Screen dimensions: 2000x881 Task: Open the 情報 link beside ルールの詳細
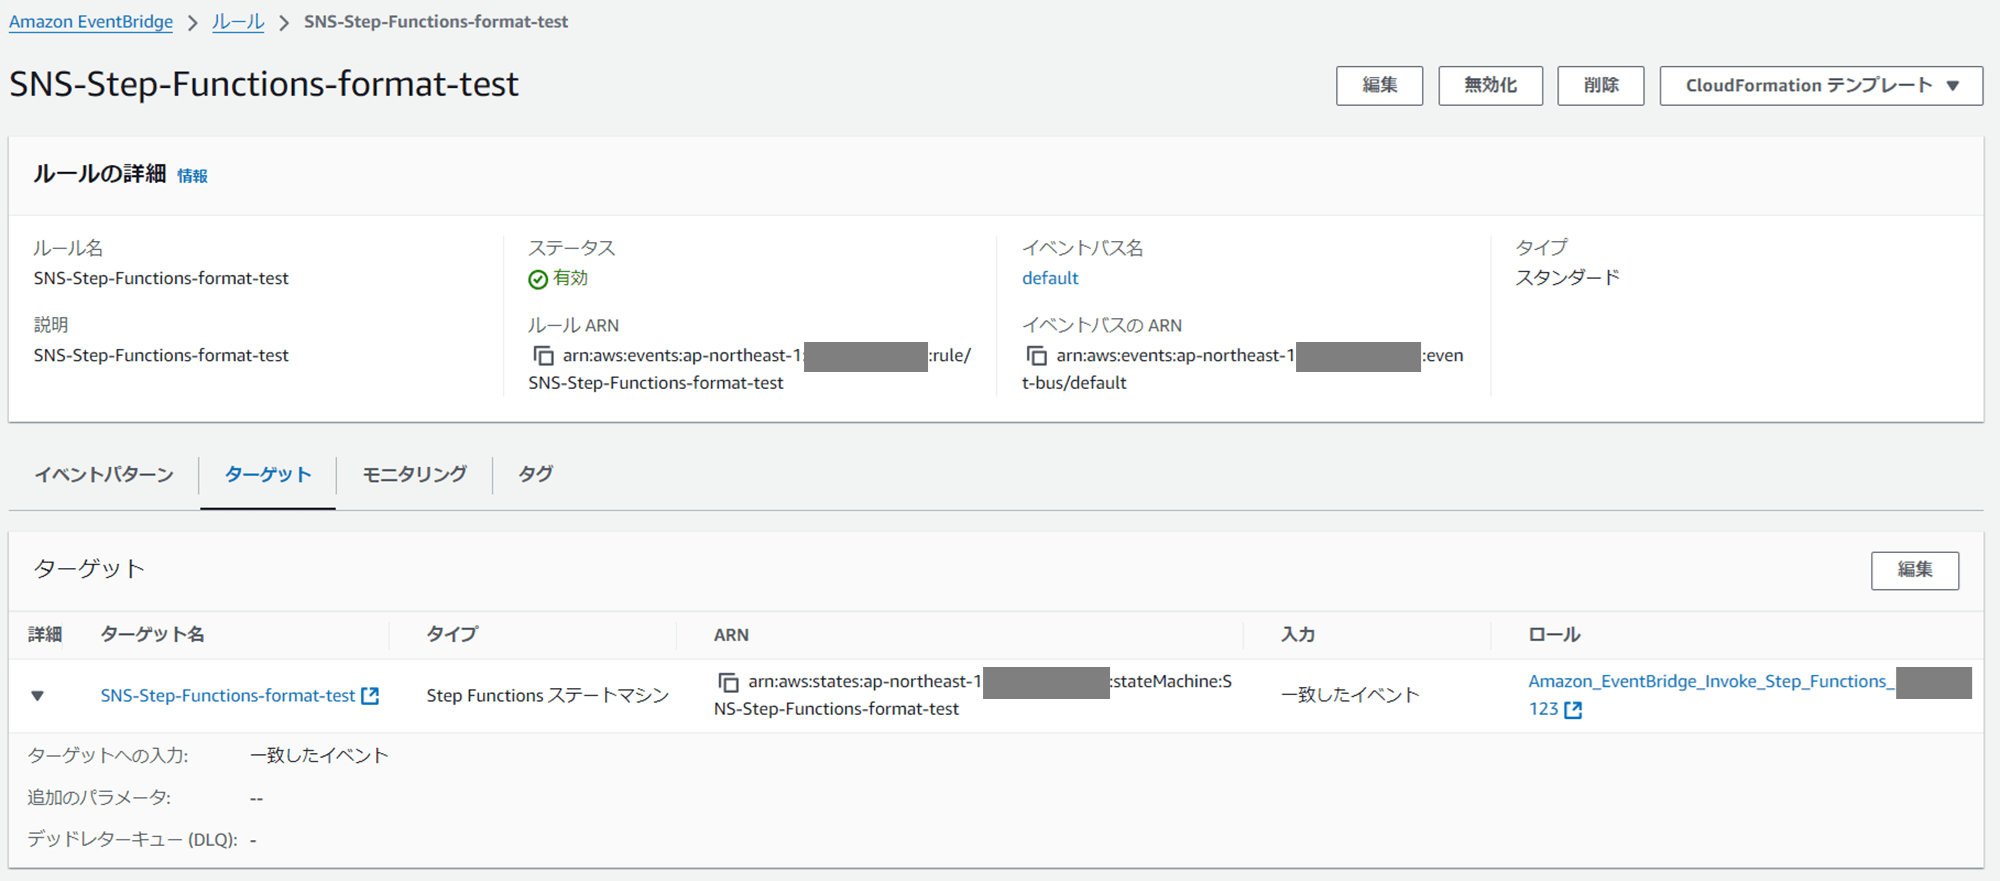coord(192,176)
